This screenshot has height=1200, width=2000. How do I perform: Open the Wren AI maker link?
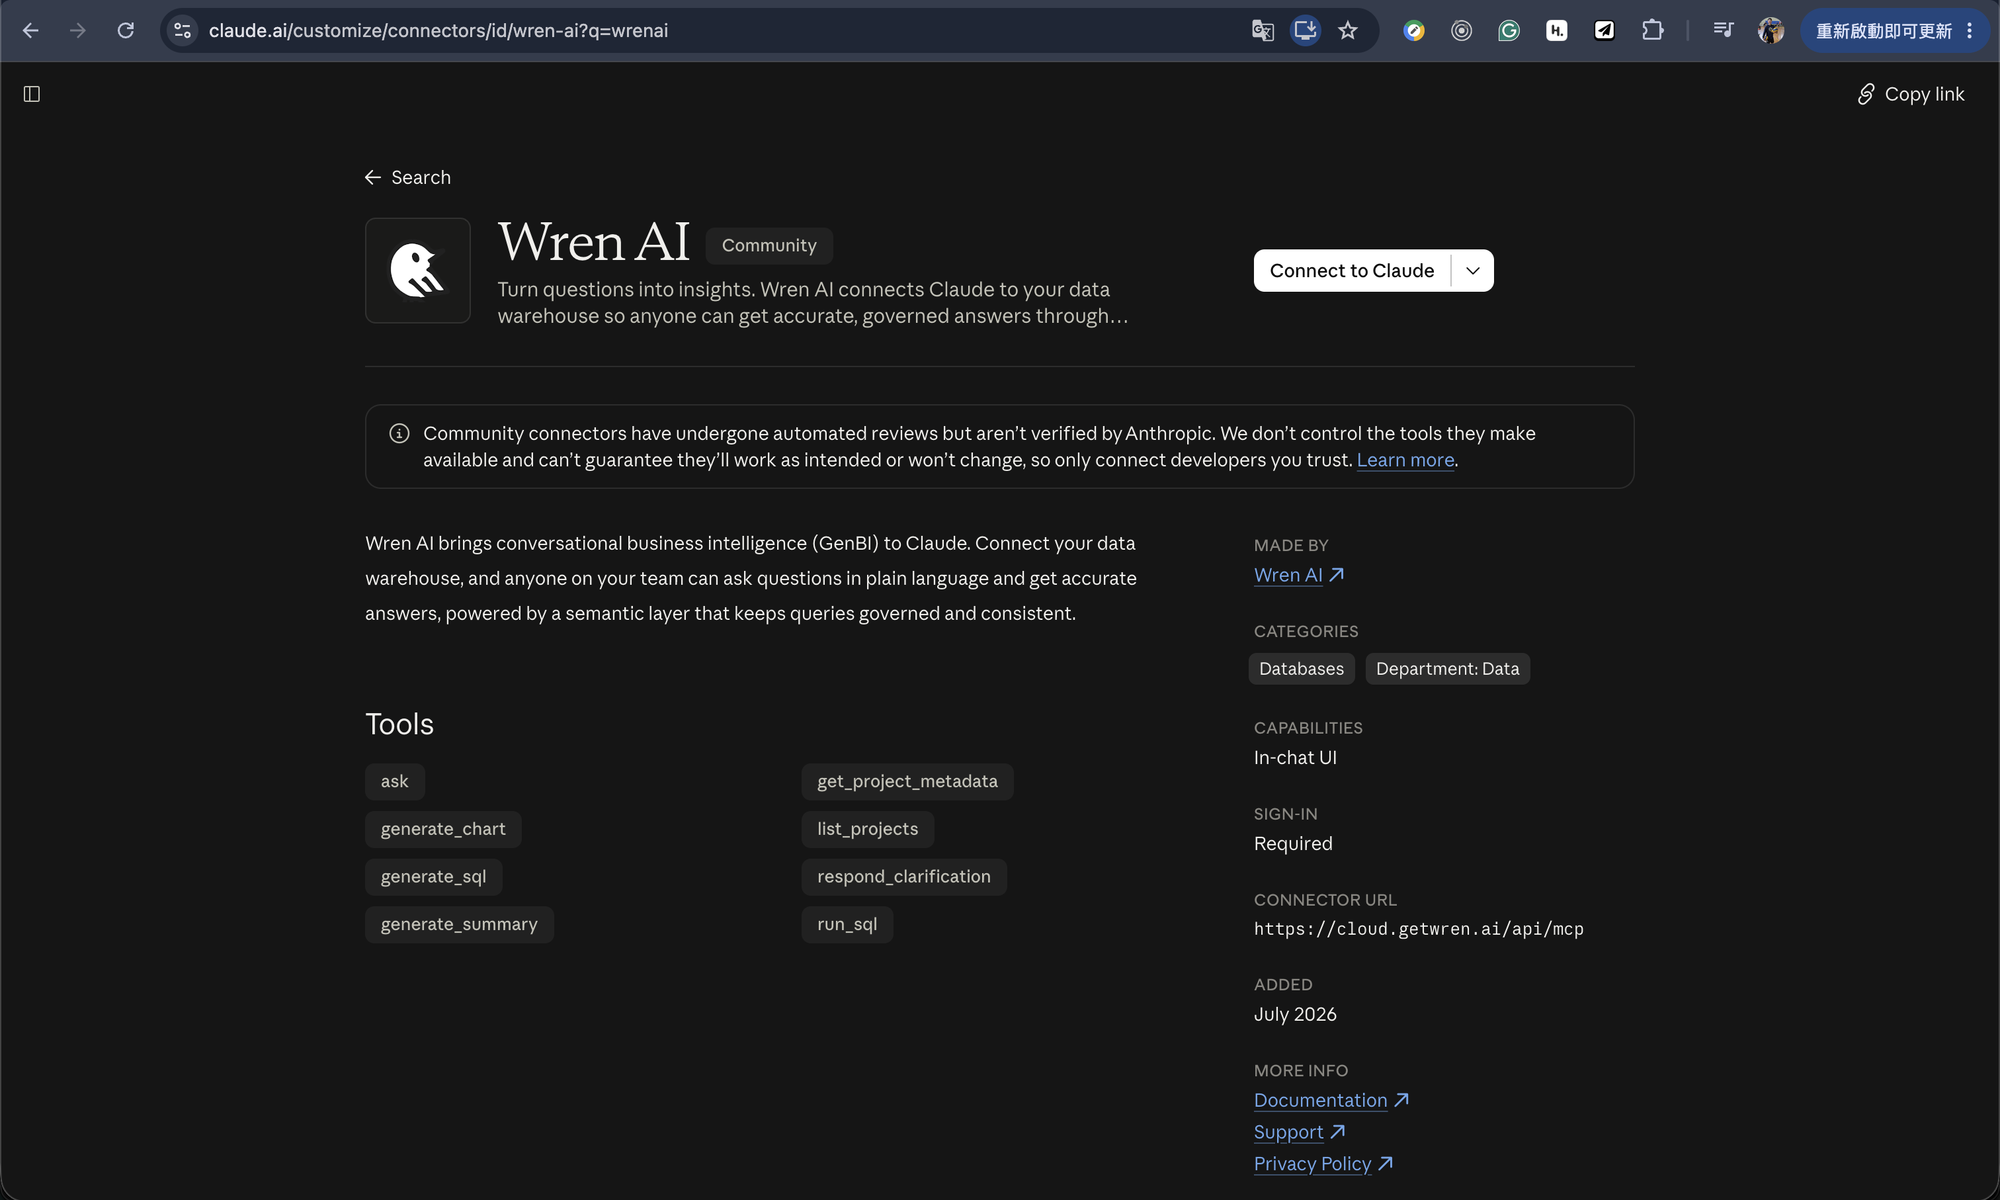point(1299,575)
